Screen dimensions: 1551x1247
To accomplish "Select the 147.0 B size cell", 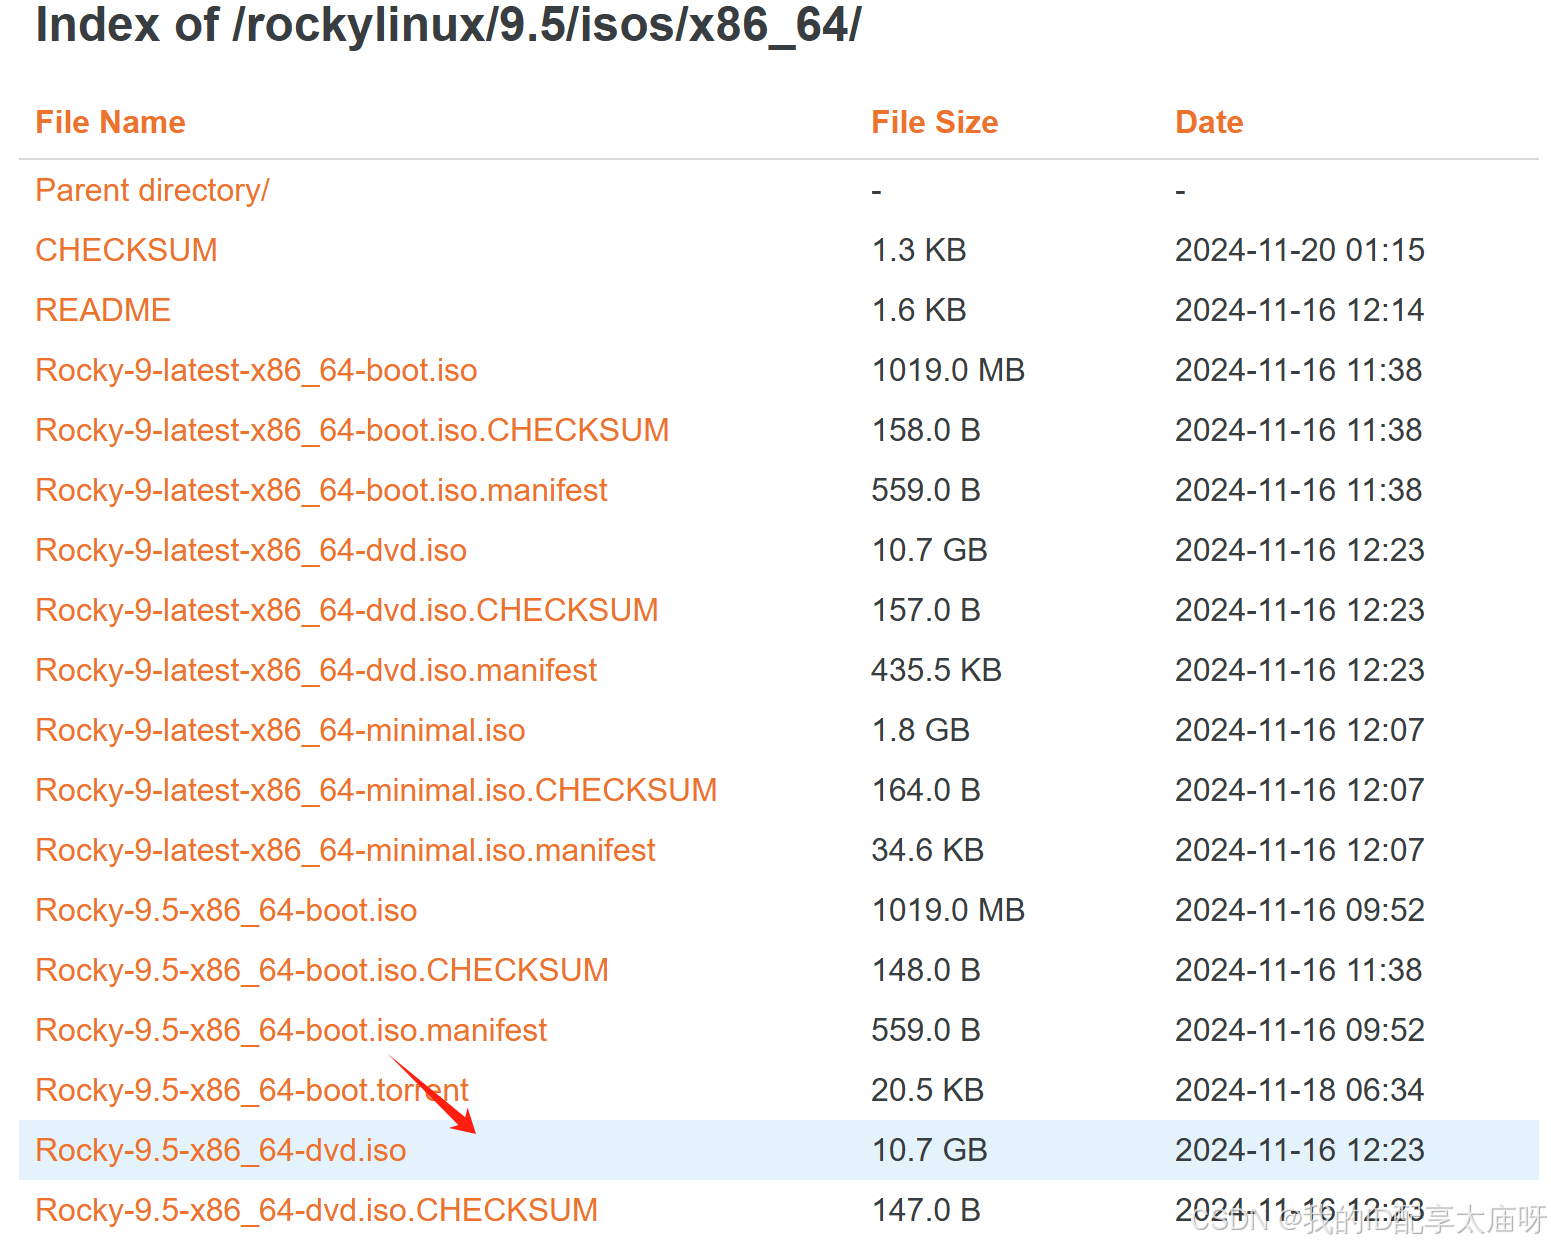I will (926, 1210).
